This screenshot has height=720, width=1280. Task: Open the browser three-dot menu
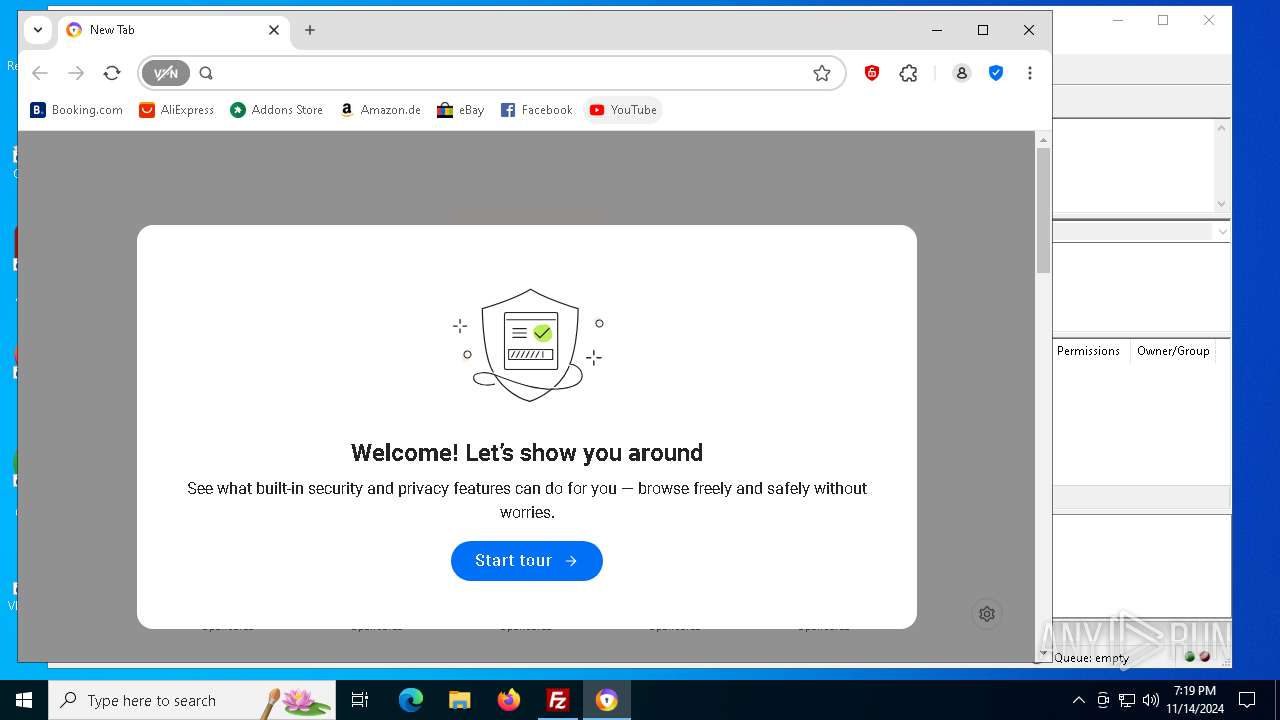[1030, 73]
